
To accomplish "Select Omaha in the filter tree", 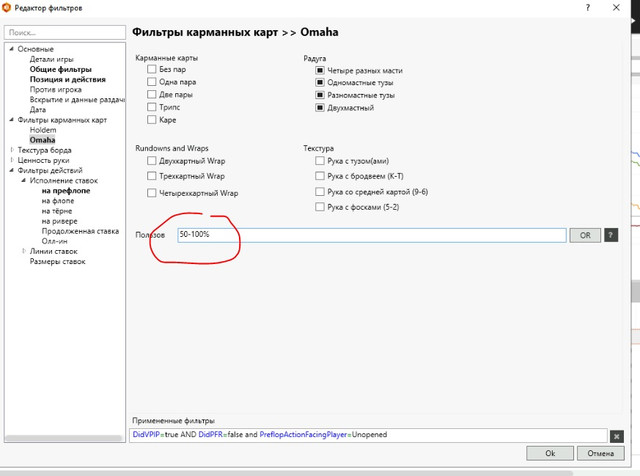I will tap(42, 140).
